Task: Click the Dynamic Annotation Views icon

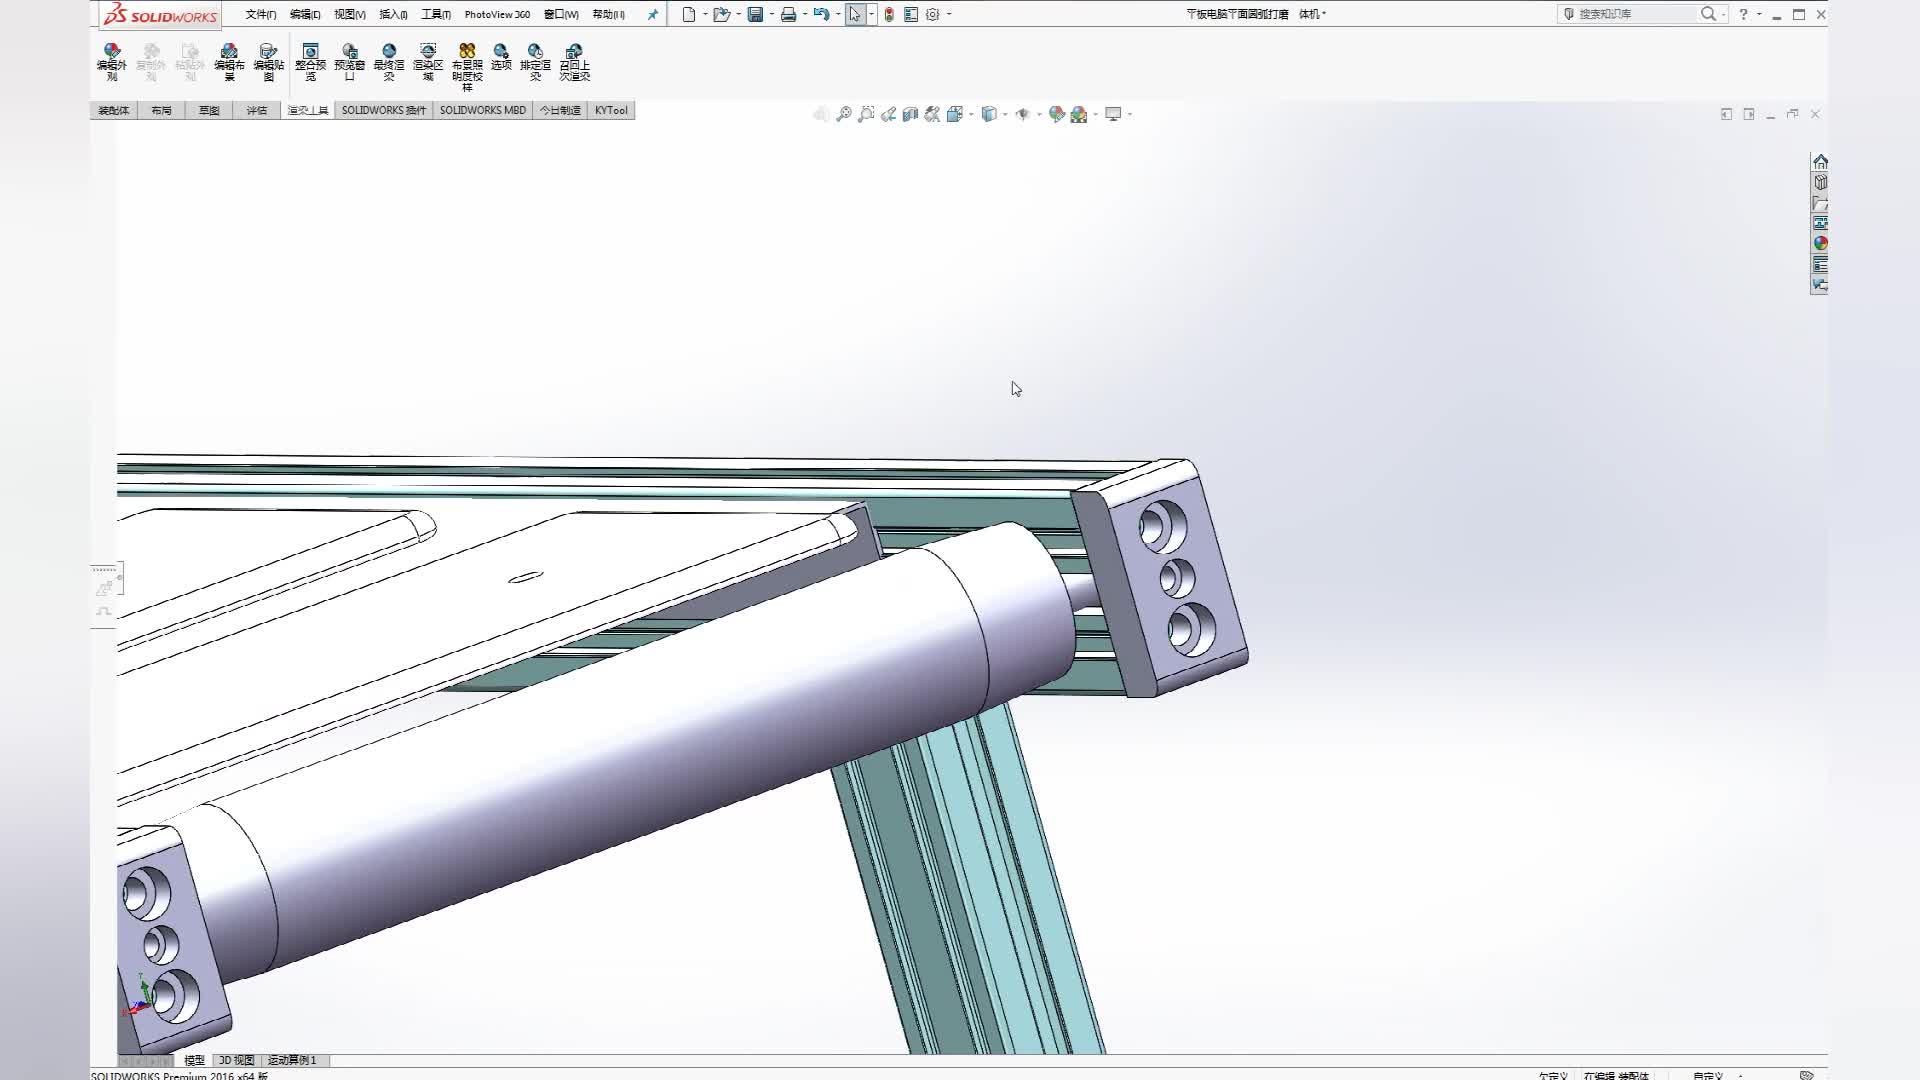Action: point(932,114)
